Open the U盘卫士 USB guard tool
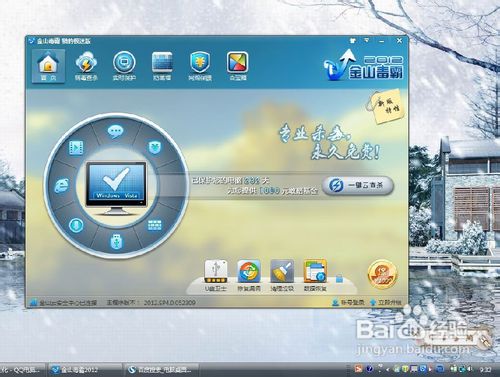 pyautogui.click(x=216, y=276)
